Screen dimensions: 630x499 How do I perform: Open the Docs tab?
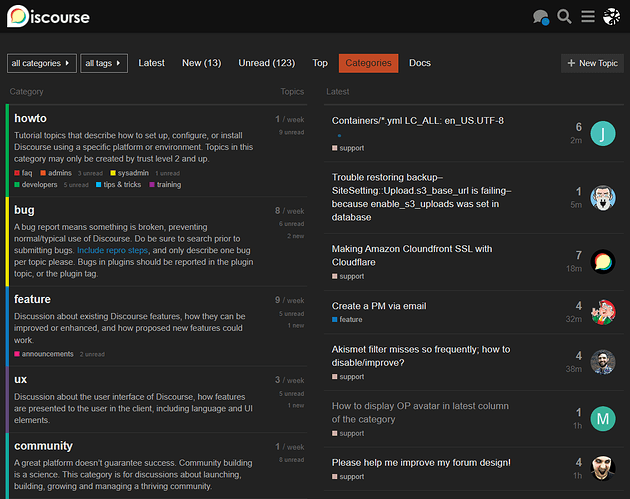coord(420,63)
